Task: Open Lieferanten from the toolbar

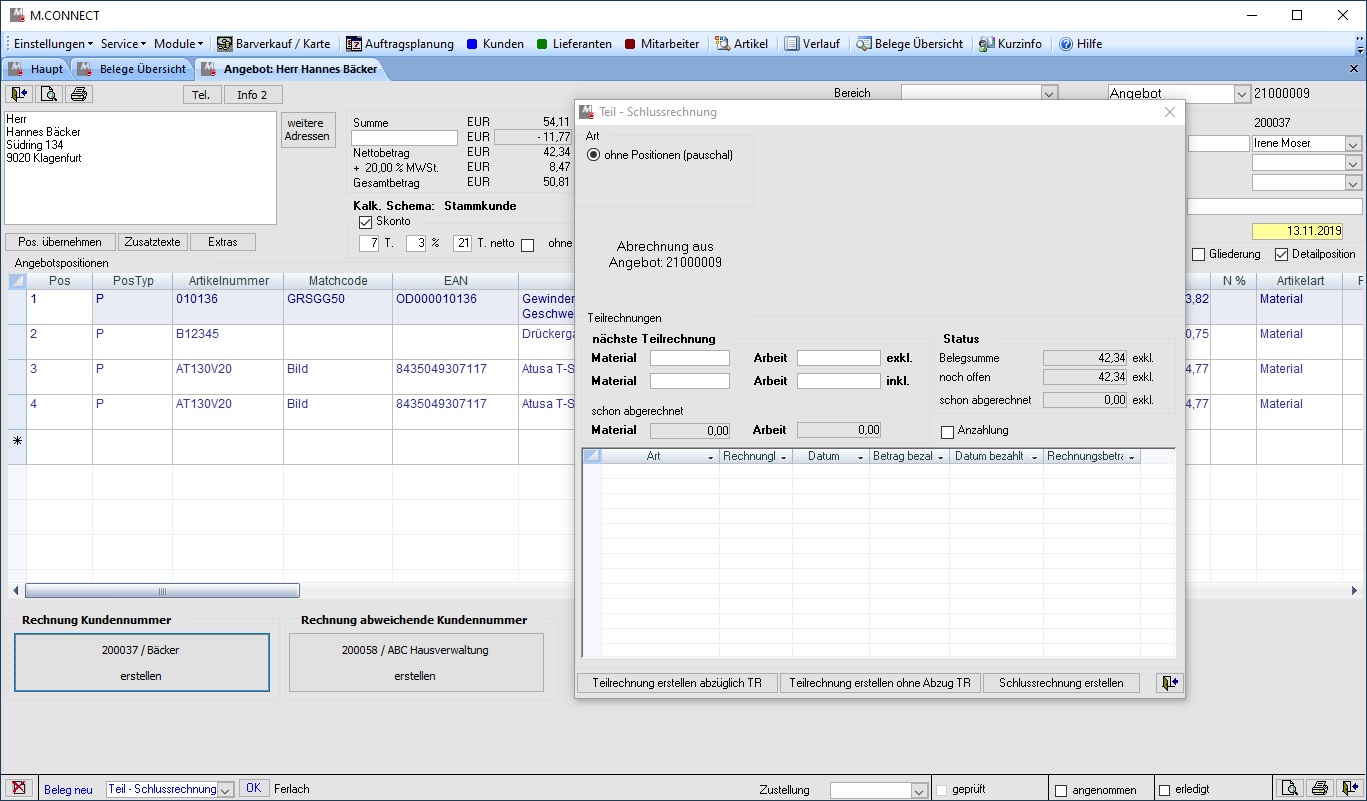Action: pos(573,44)
